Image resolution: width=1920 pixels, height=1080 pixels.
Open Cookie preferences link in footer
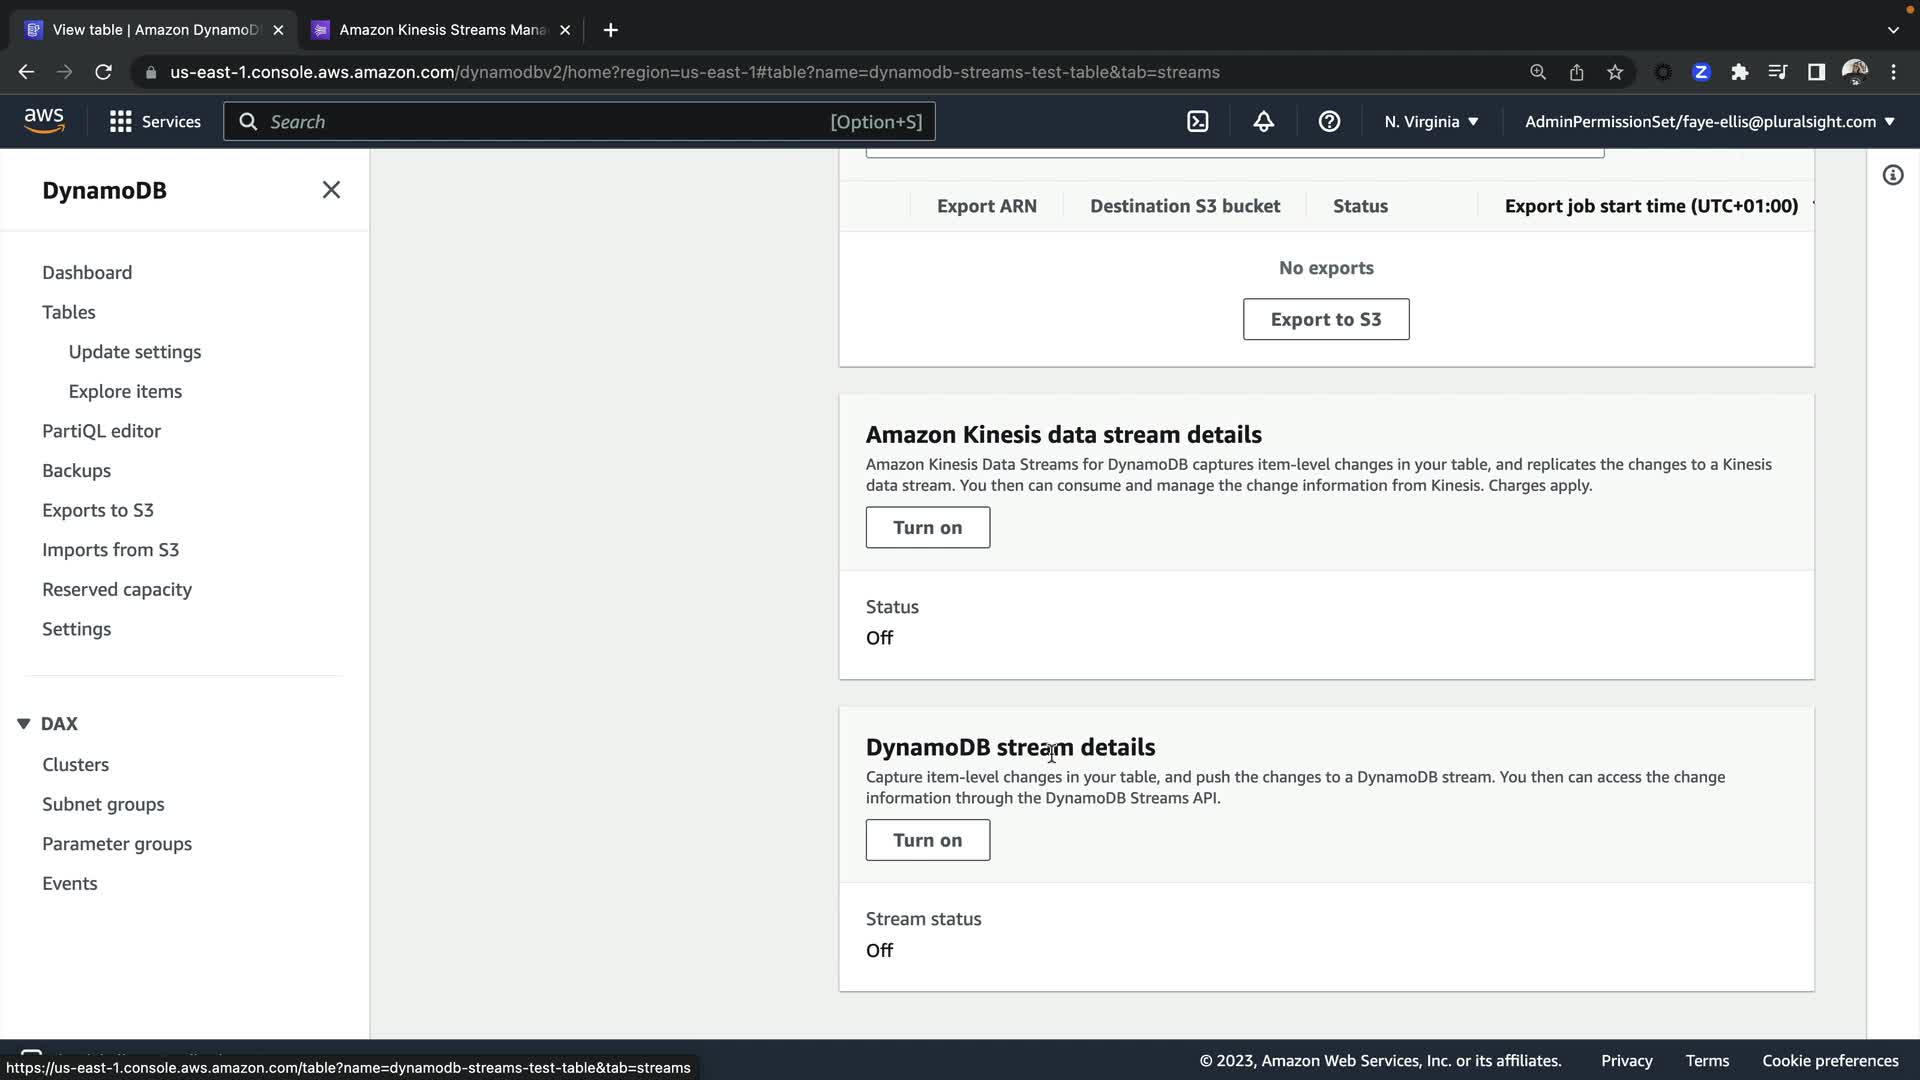(1829, 1061)
